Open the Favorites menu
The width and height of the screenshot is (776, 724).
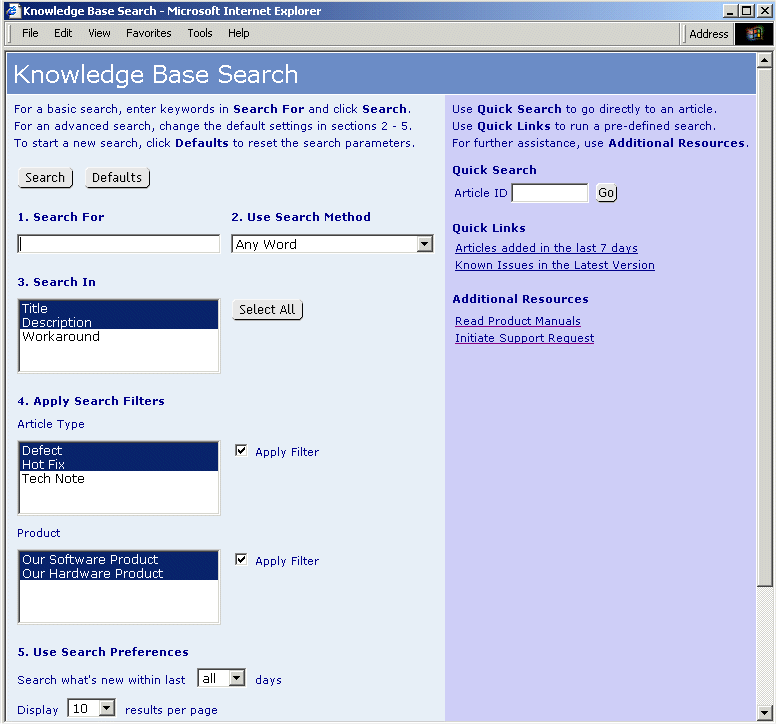point(148,33)
